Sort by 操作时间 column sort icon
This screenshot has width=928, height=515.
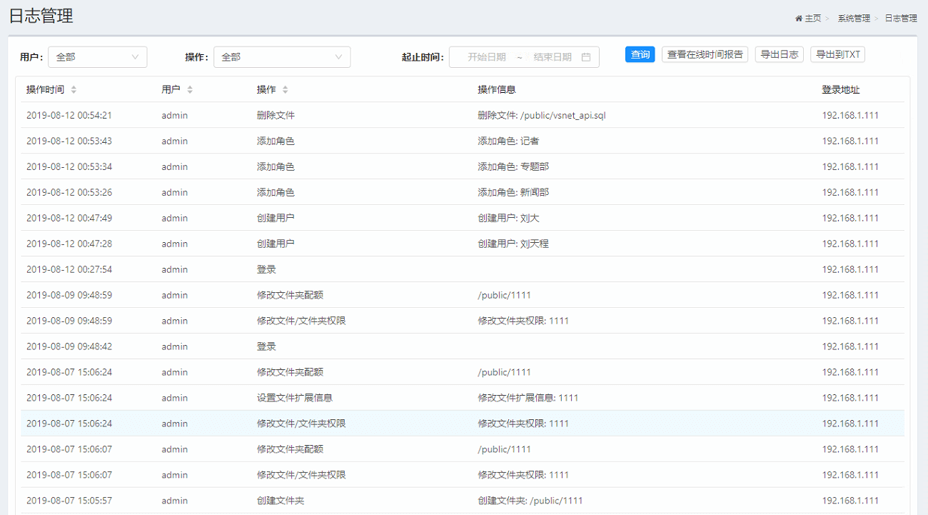point(74,90)
